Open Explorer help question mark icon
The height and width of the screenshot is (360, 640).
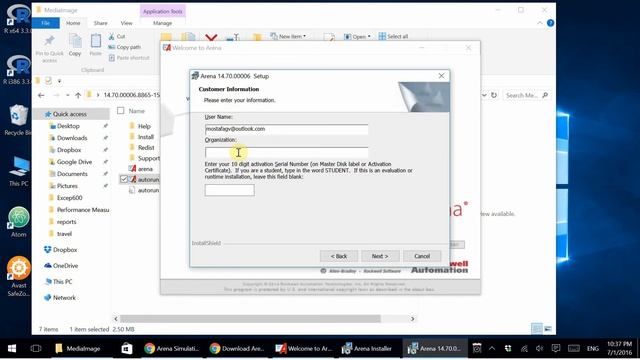click(550, 23)
